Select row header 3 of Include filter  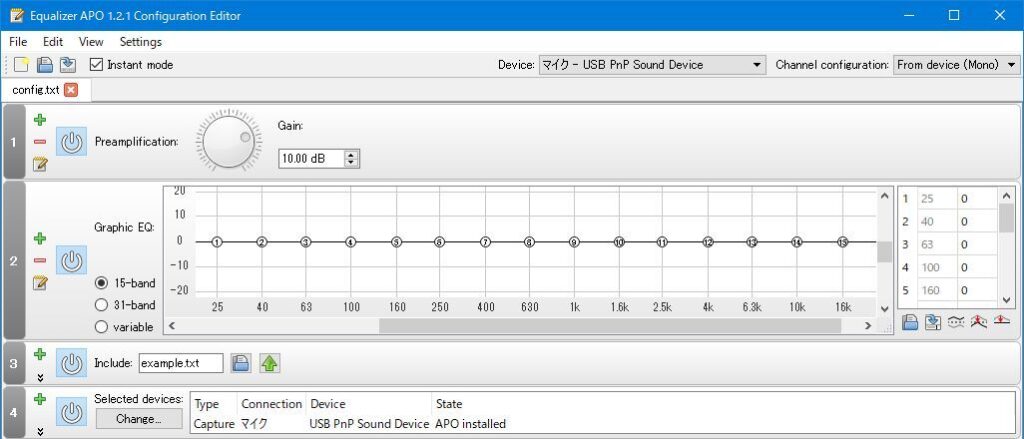[x=14, y=363]
